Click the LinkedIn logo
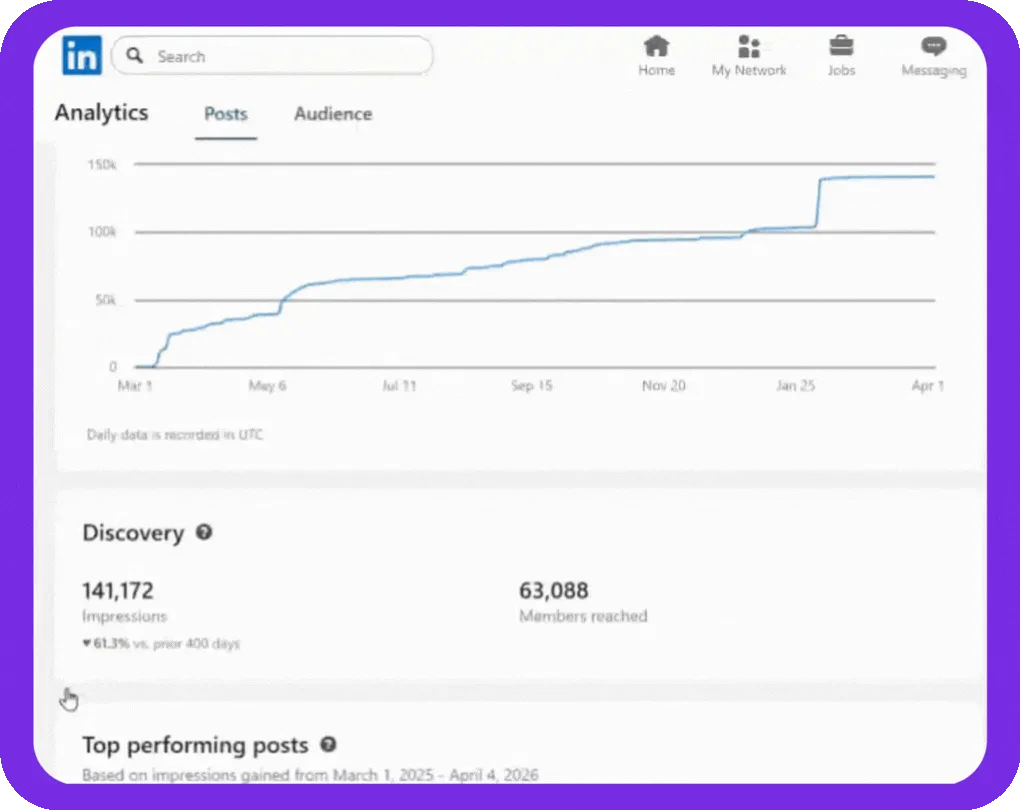 point(81,56)
